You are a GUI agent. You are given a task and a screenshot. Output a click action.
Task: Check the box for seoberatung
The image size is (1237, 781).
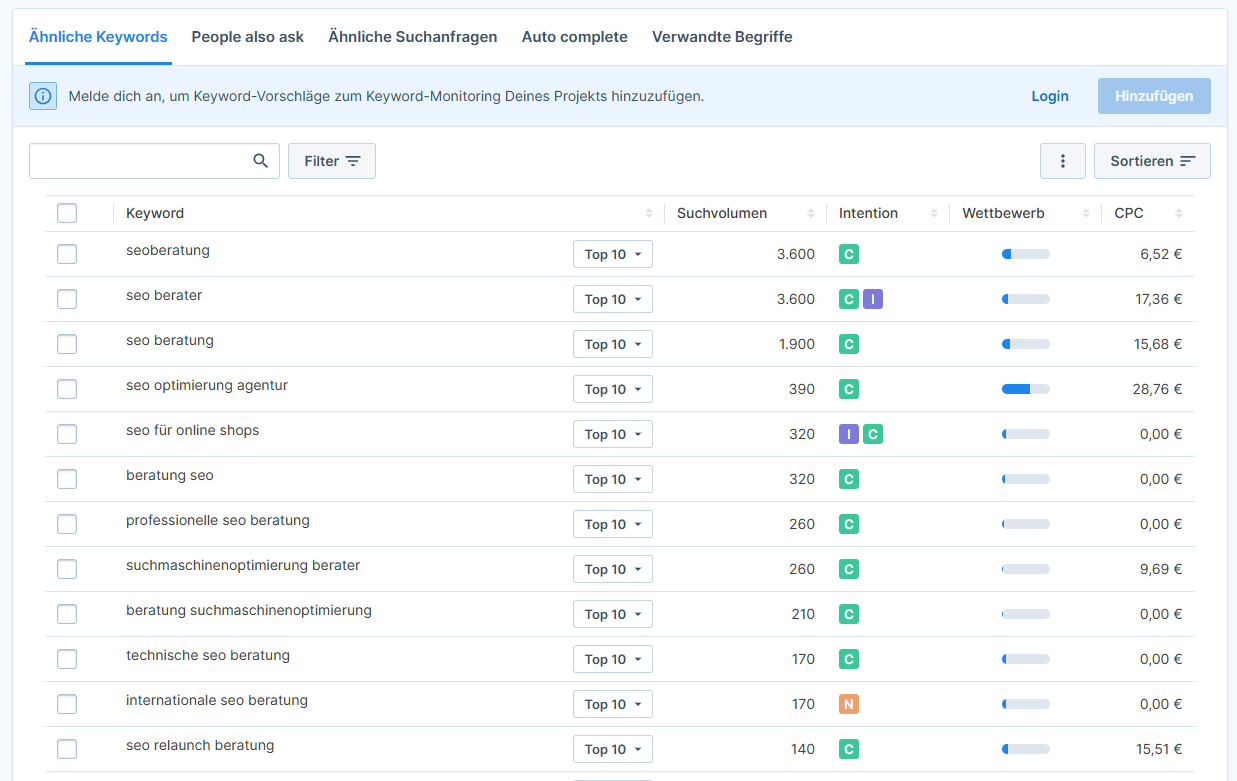click(67, 254)
